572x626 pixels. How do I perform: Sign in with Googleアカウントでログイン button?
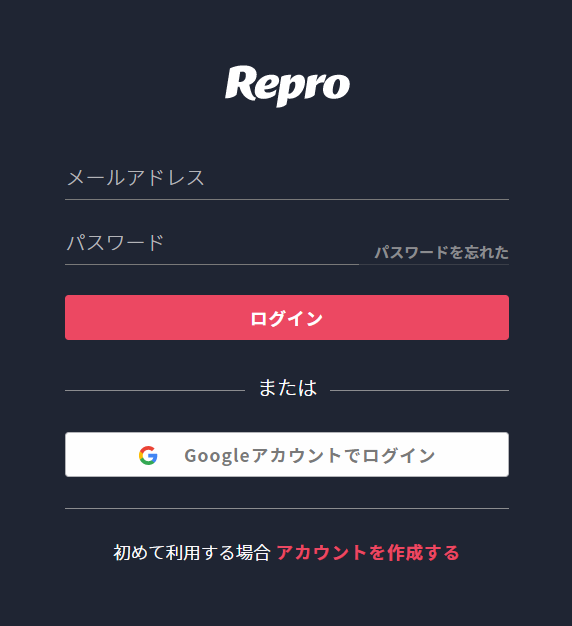(287, 454)
